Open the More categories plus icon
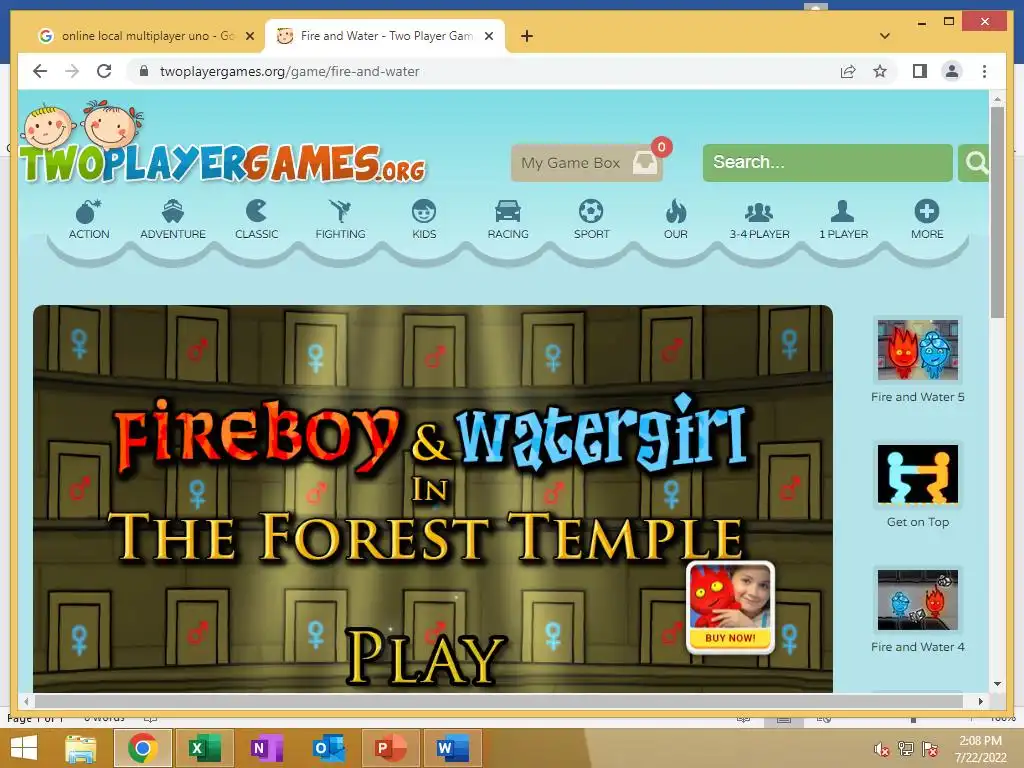Image resolution: width=1024 pixels, height=768 pixels. 927,211
